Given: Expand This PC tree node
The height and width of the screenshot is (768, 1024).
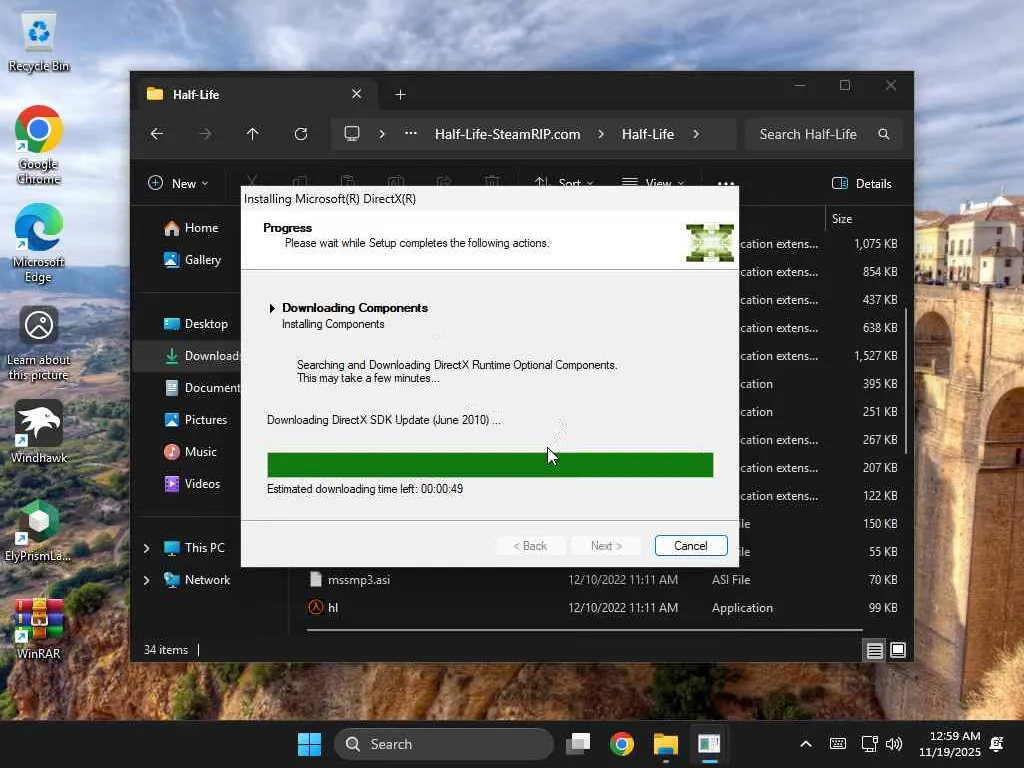Looking at the screenshot, I should tap(146, 548).
